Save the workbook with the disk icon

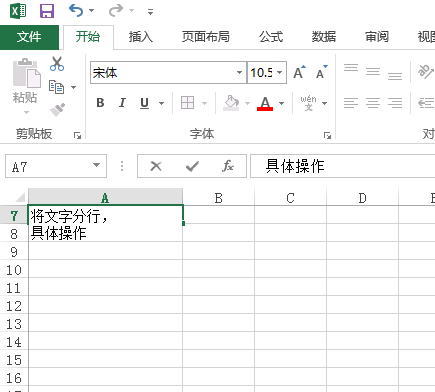point(47,11)
